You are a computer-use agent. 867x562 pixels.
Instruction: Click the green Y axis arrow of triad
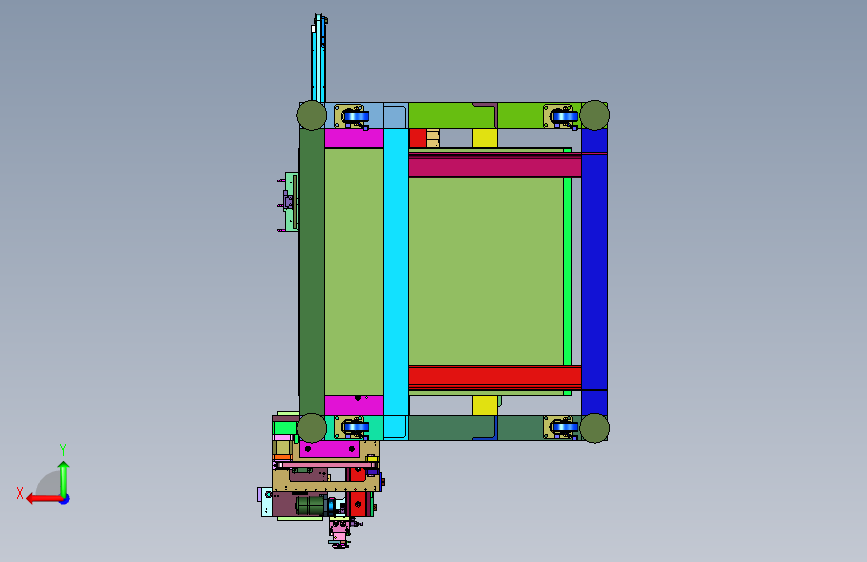click(x=64, y=479)
